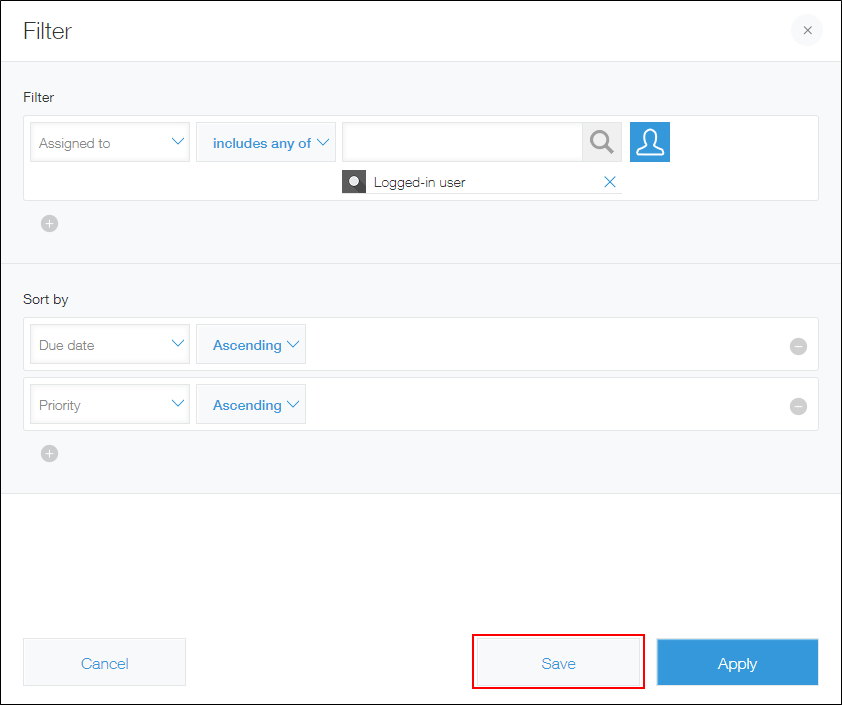Change Ascending order for Priority

click(x=250, y=404)
